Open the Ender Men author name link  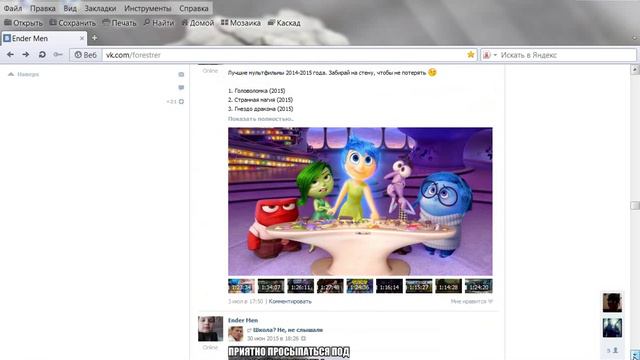click(243, 320)
